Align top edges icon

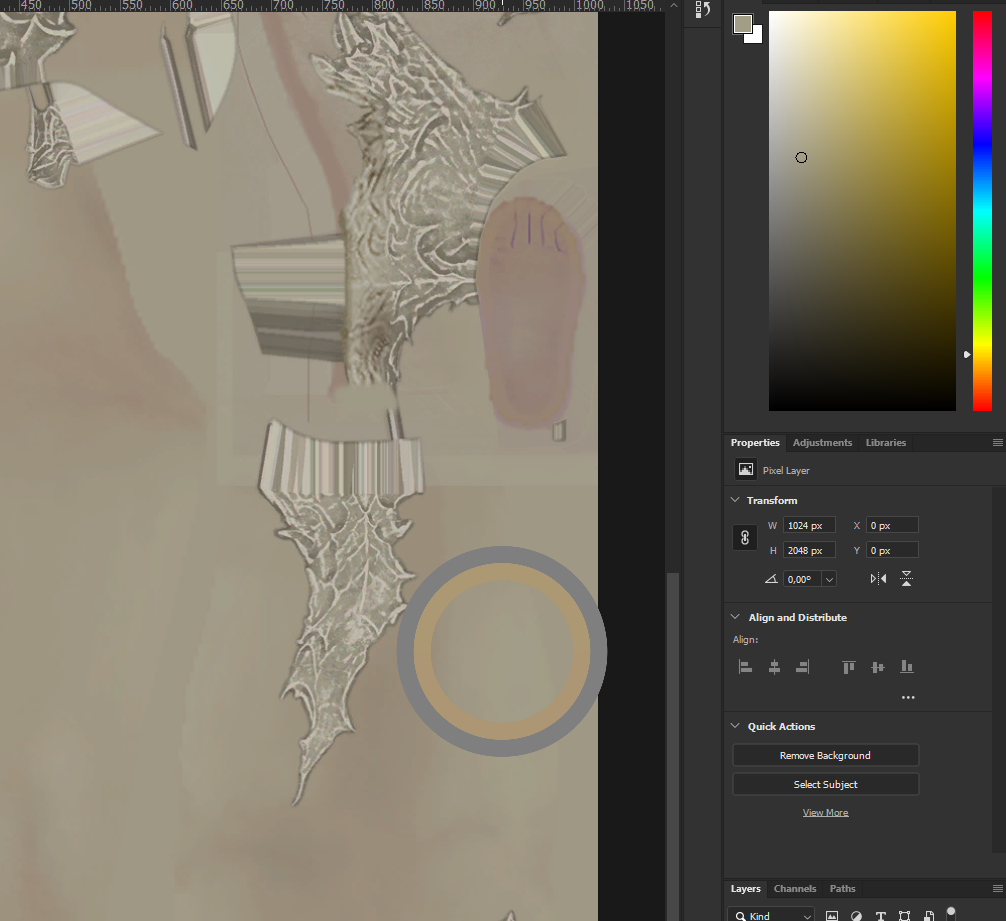click(848, 667)
